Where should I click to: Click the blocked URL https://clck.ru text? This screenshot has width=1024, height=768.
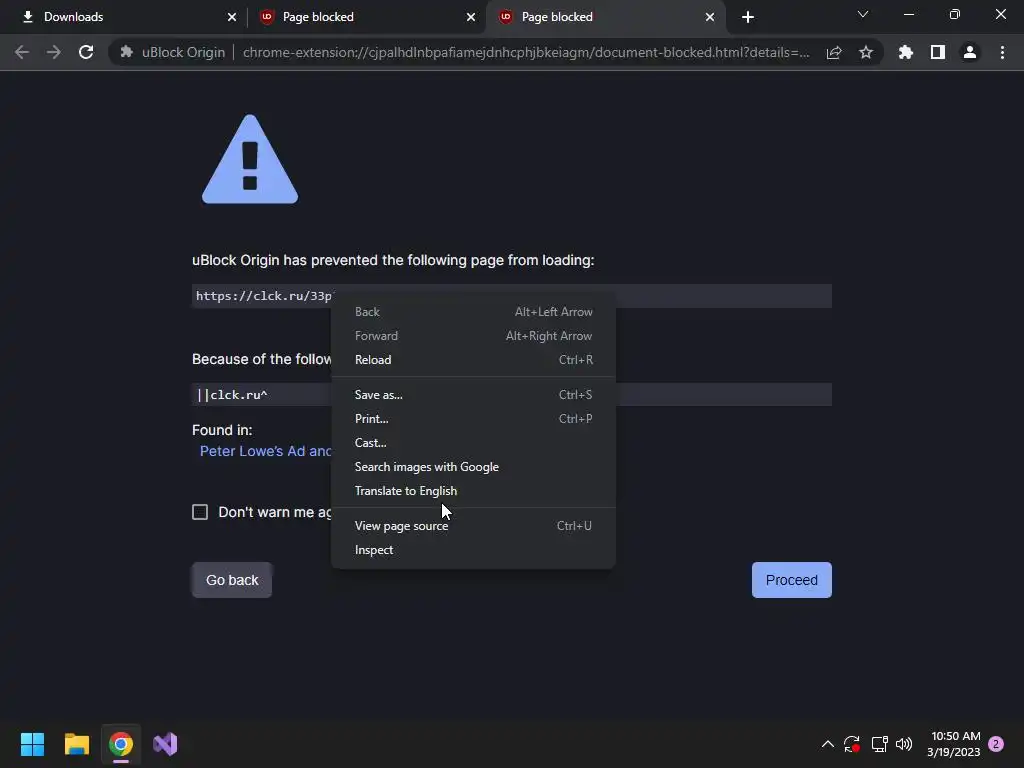(x=264, y=296)
